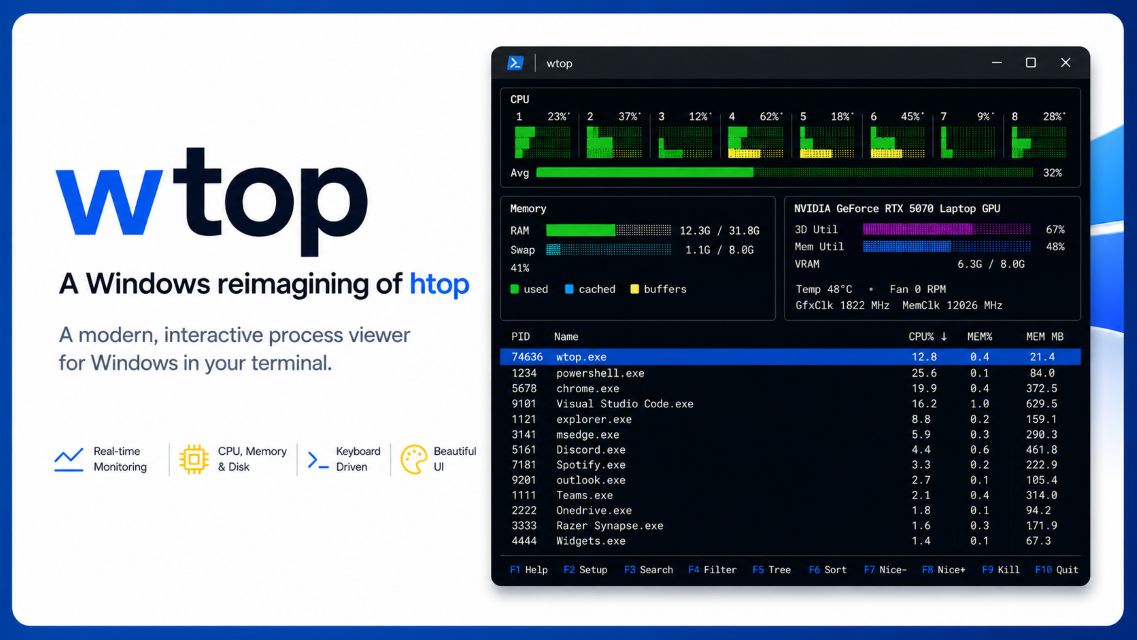Viewport: 1137px width, 640px height.
Task: Click F10 Quit
Action: (x=1057, y=570)
